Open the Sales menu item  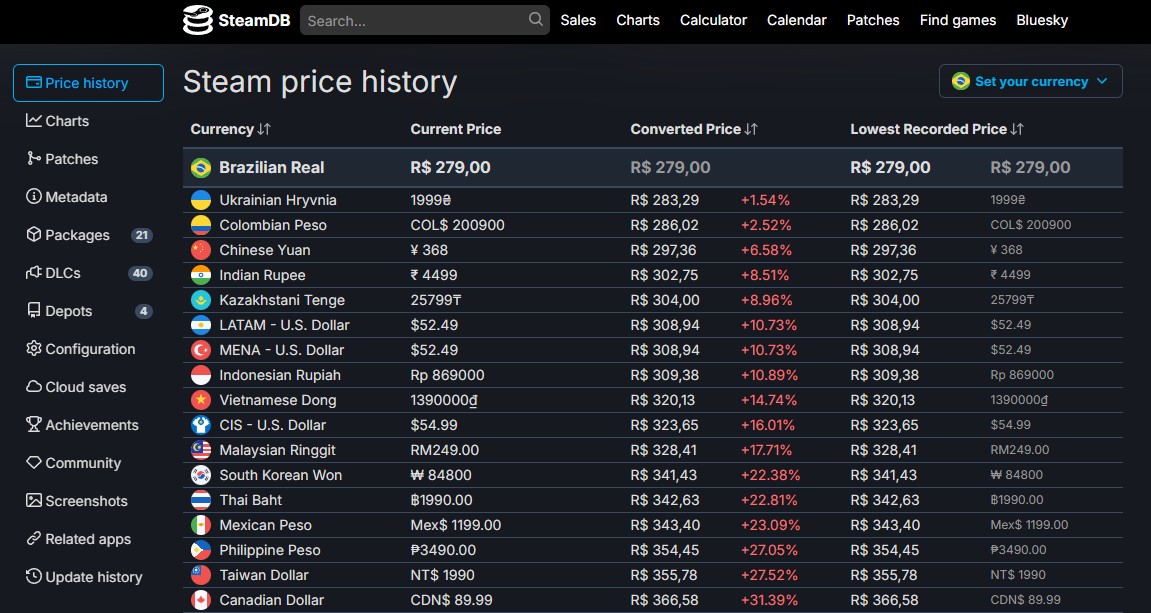coord(578,20)
